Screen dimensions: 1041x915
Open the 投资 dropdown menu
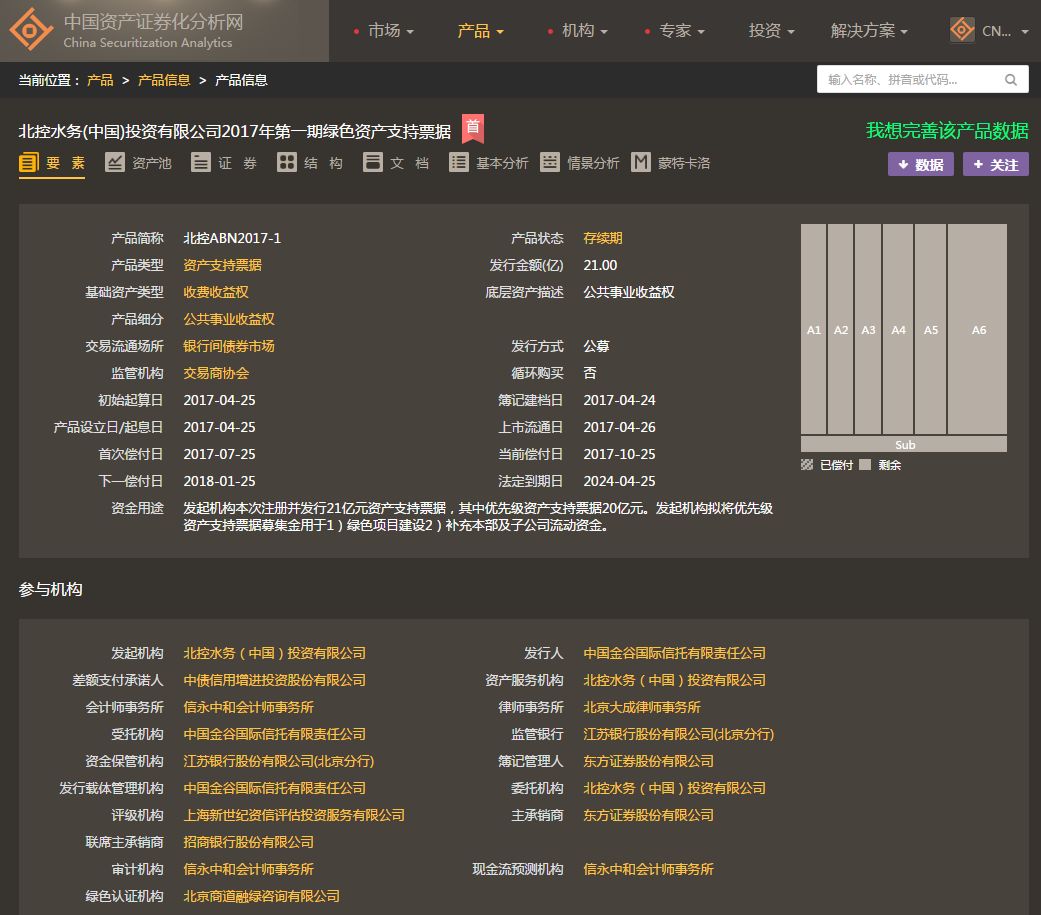click(771, 31)
